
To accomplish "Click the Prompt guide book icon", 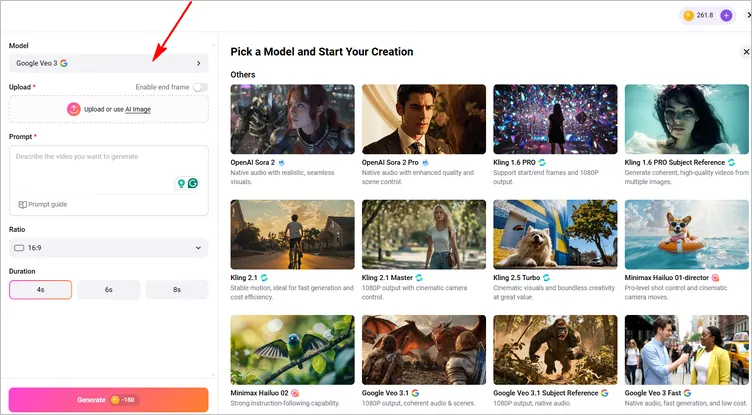I will pos(23,204).
